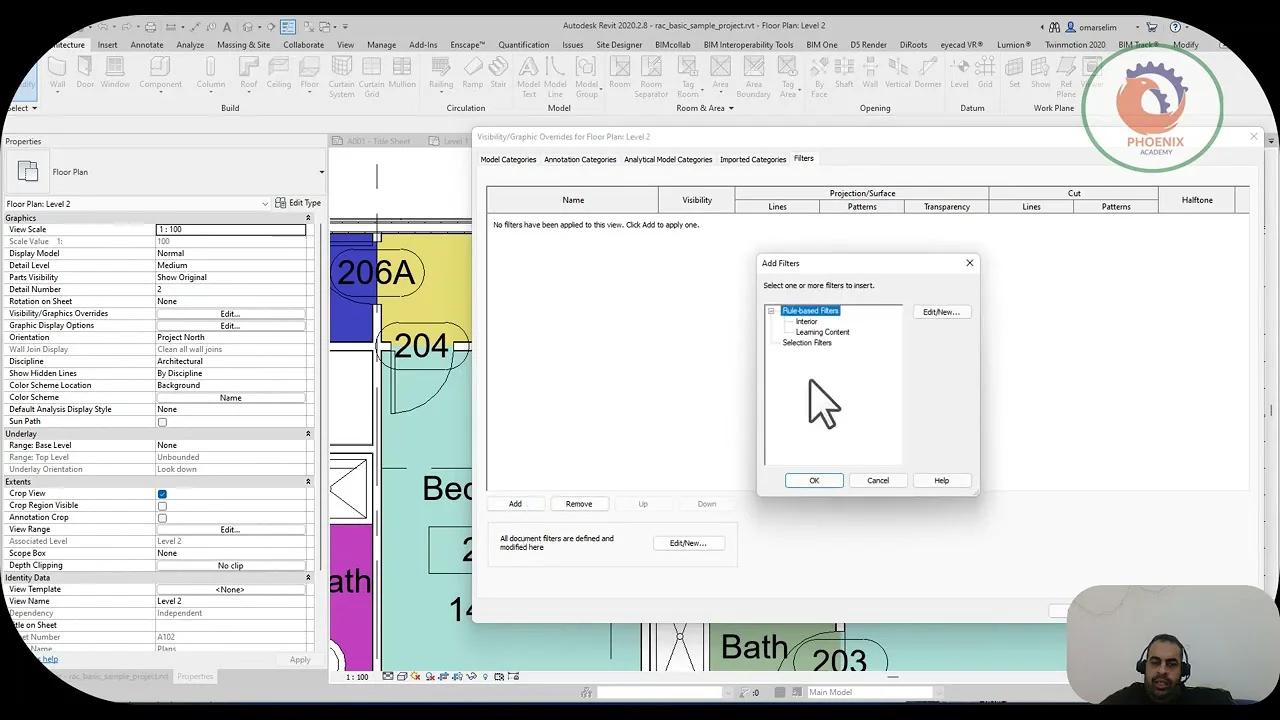Uncheck the Crop View checkbox

(x=162, y=493)
